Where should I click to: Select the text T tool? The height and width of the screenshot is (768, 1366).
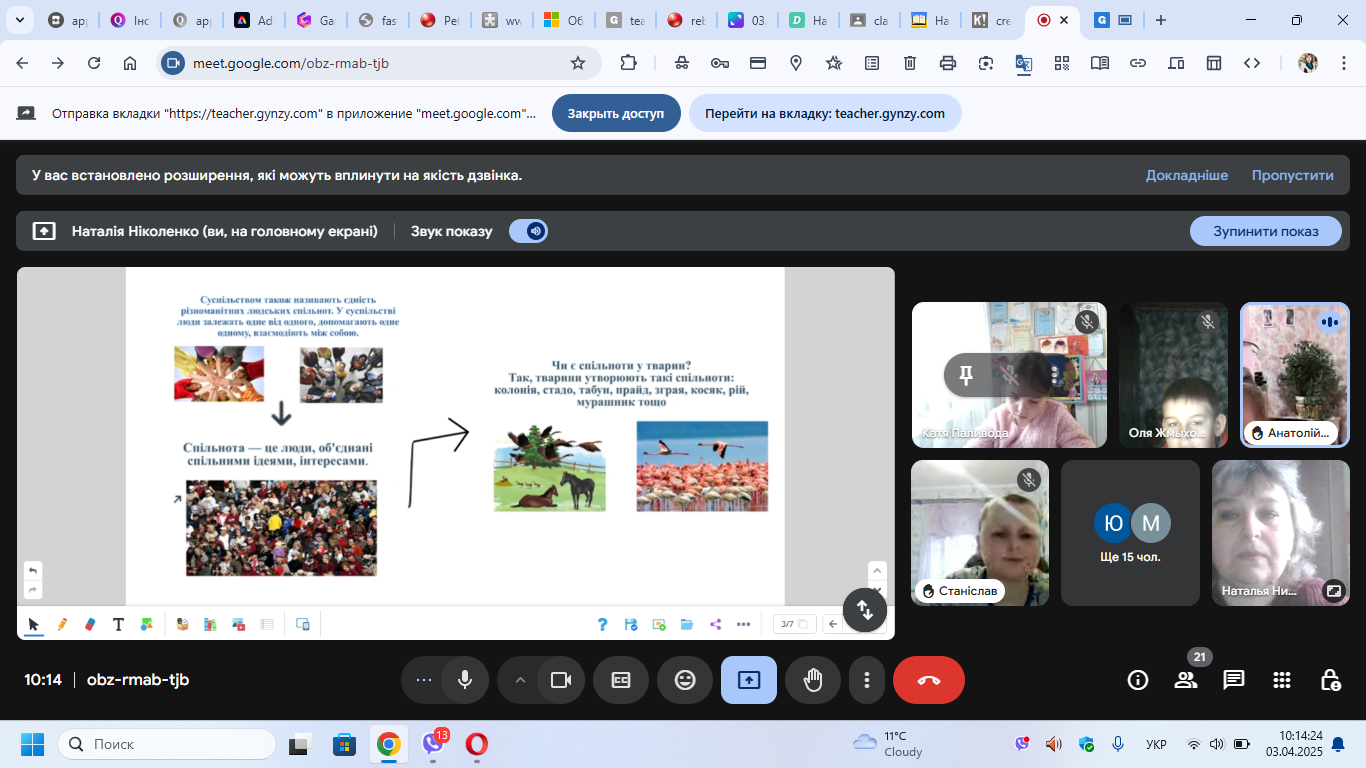click(118, 624)
